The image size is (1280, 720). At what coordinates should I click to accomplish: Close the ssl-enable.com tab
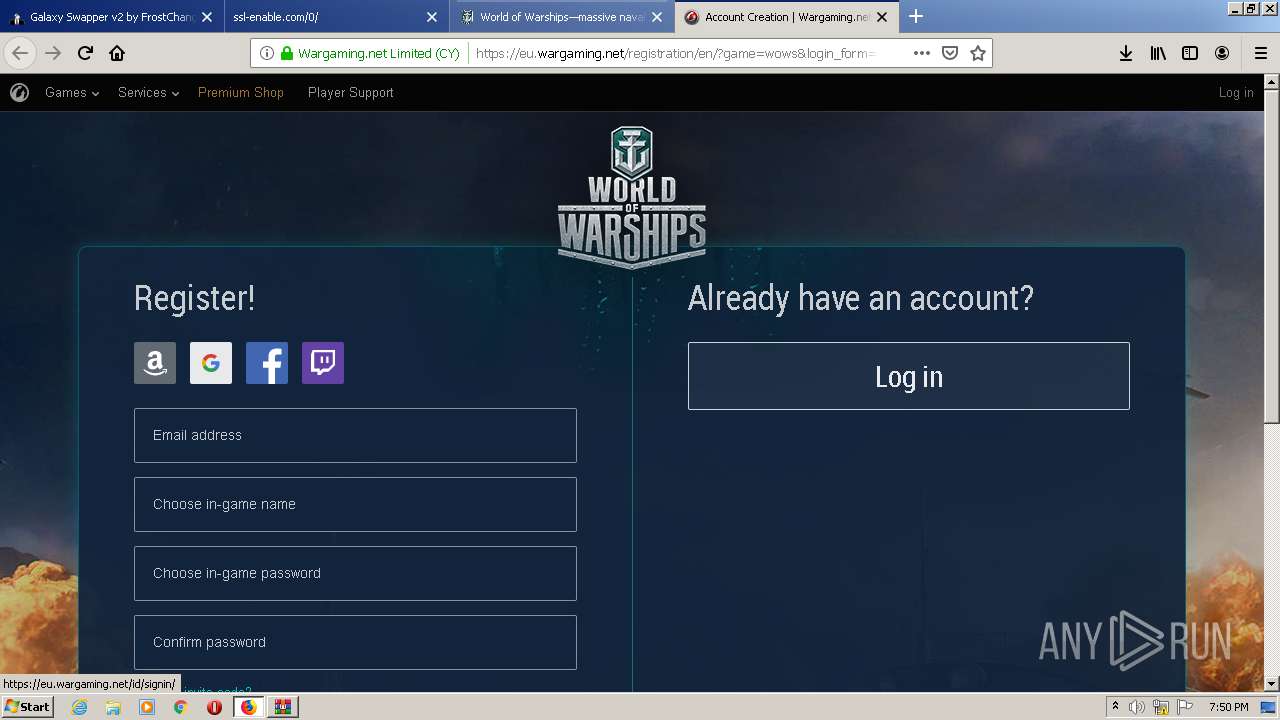point(432,17)
